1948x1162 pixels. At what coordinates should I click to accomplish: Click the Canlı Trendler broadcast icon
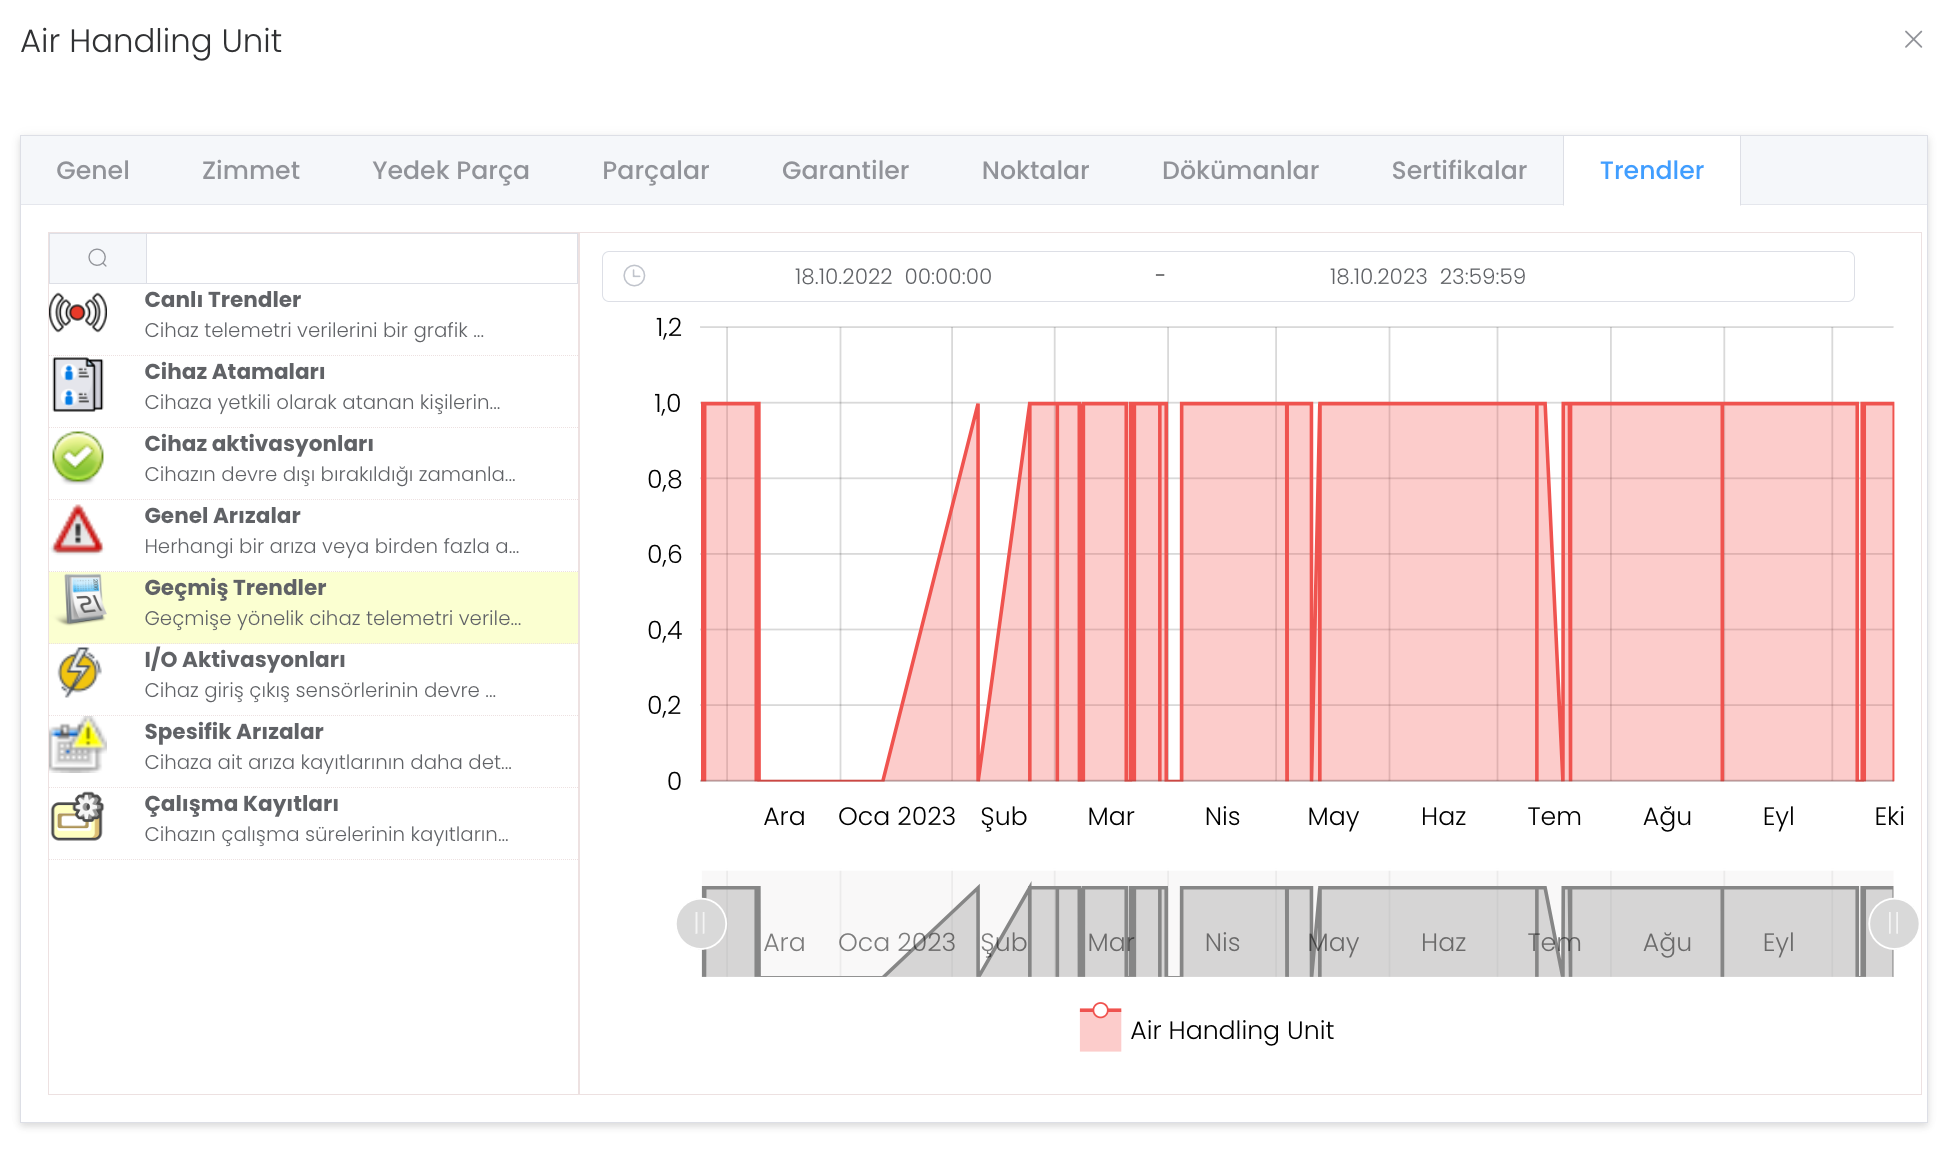tap(78, 314)
